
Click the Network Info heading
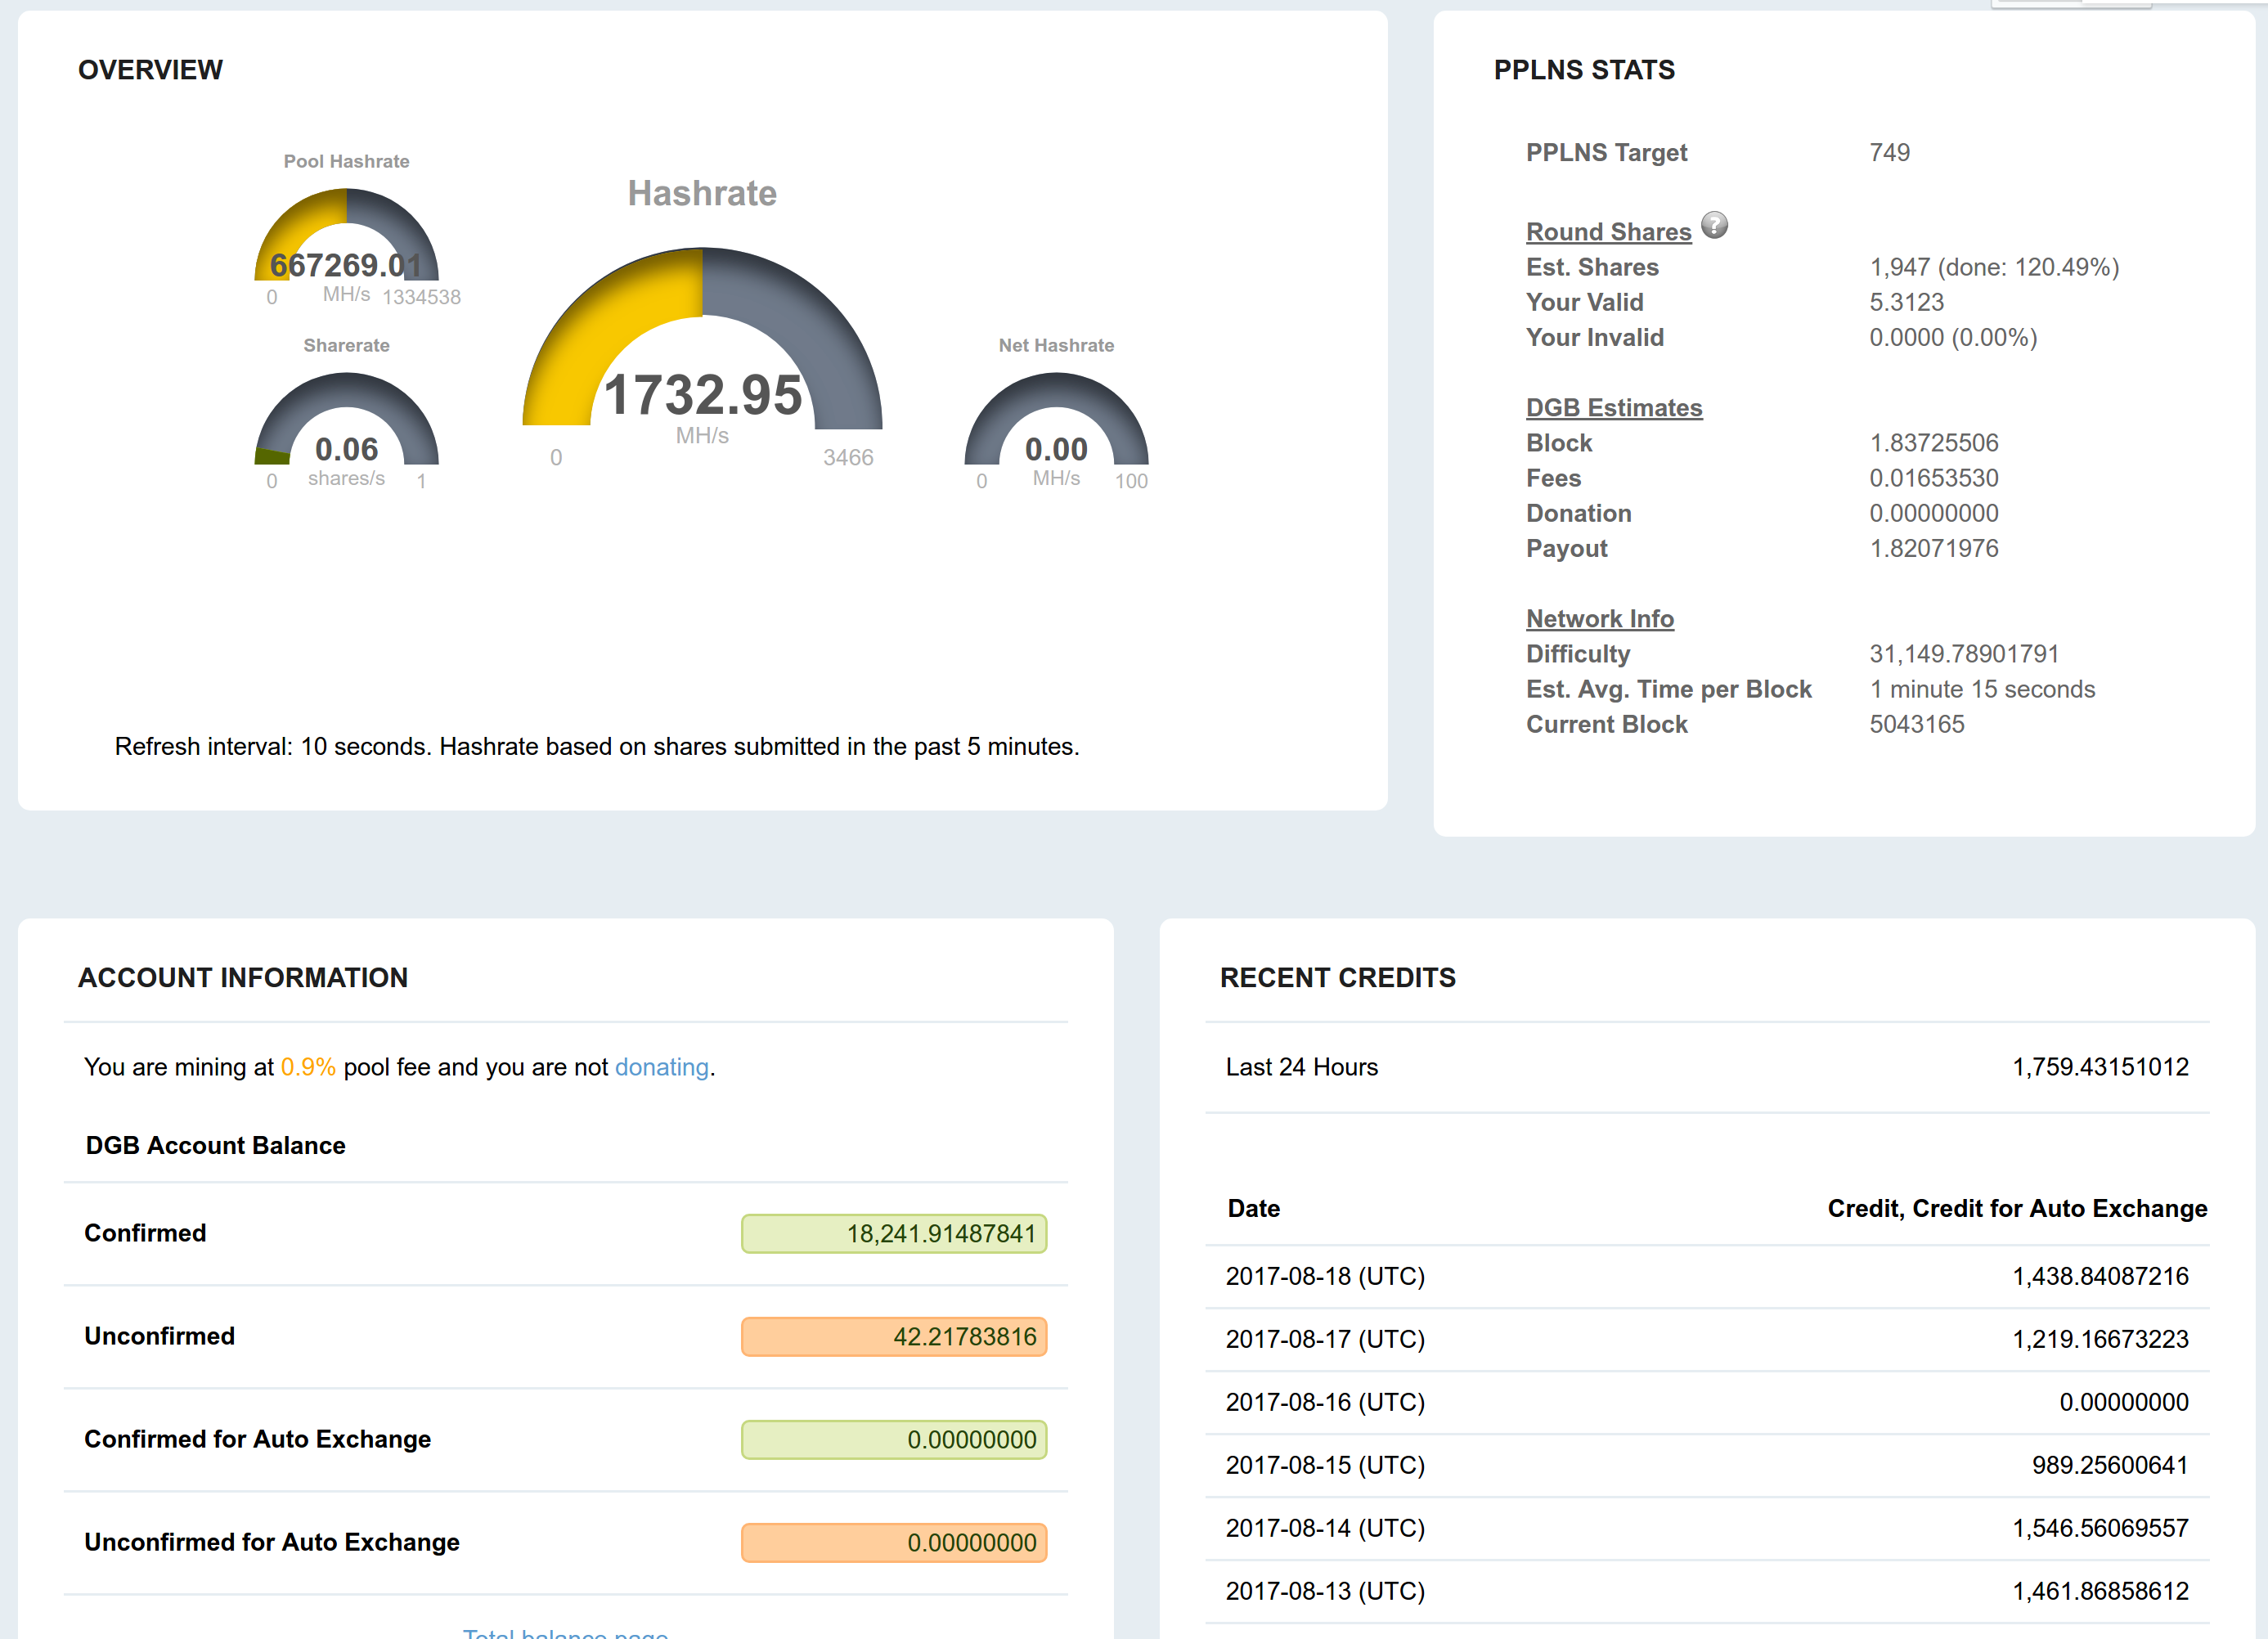[x=1600, y=619]
